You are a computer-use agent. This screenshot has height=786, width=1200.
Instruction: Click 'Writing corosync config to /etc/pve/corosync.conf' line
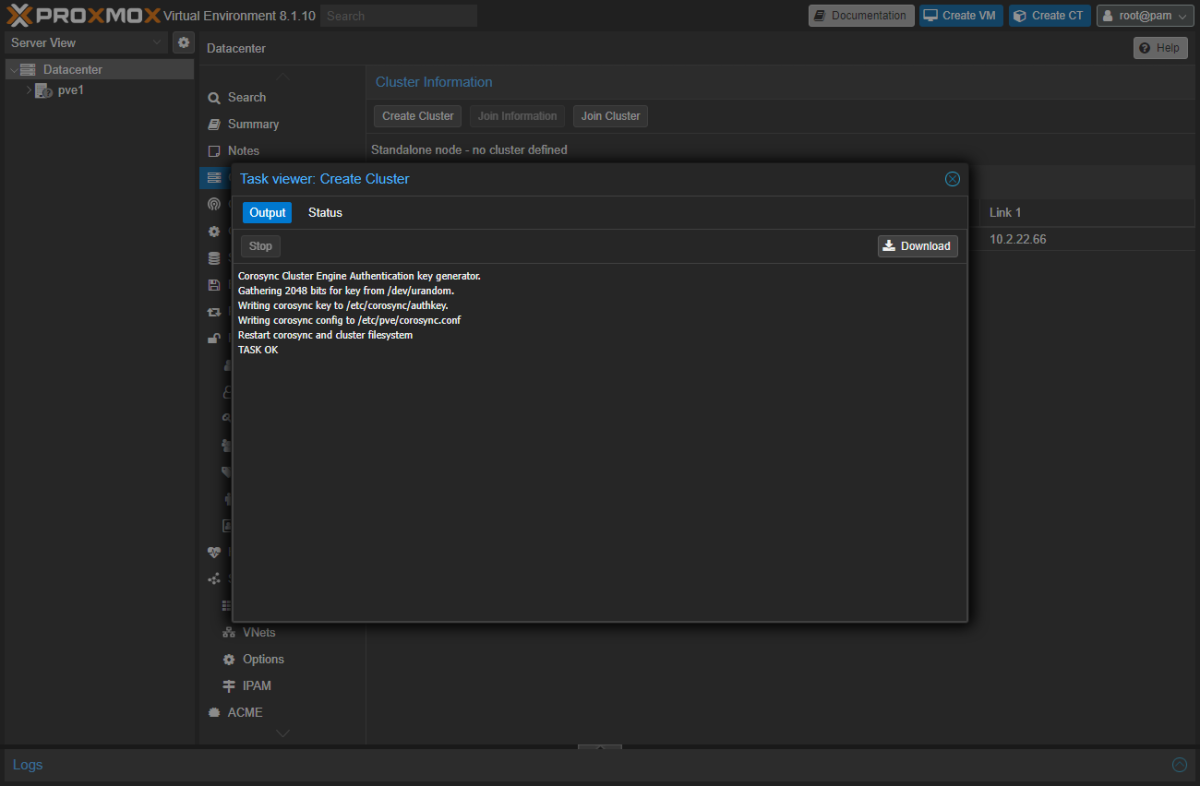point(349,320)
